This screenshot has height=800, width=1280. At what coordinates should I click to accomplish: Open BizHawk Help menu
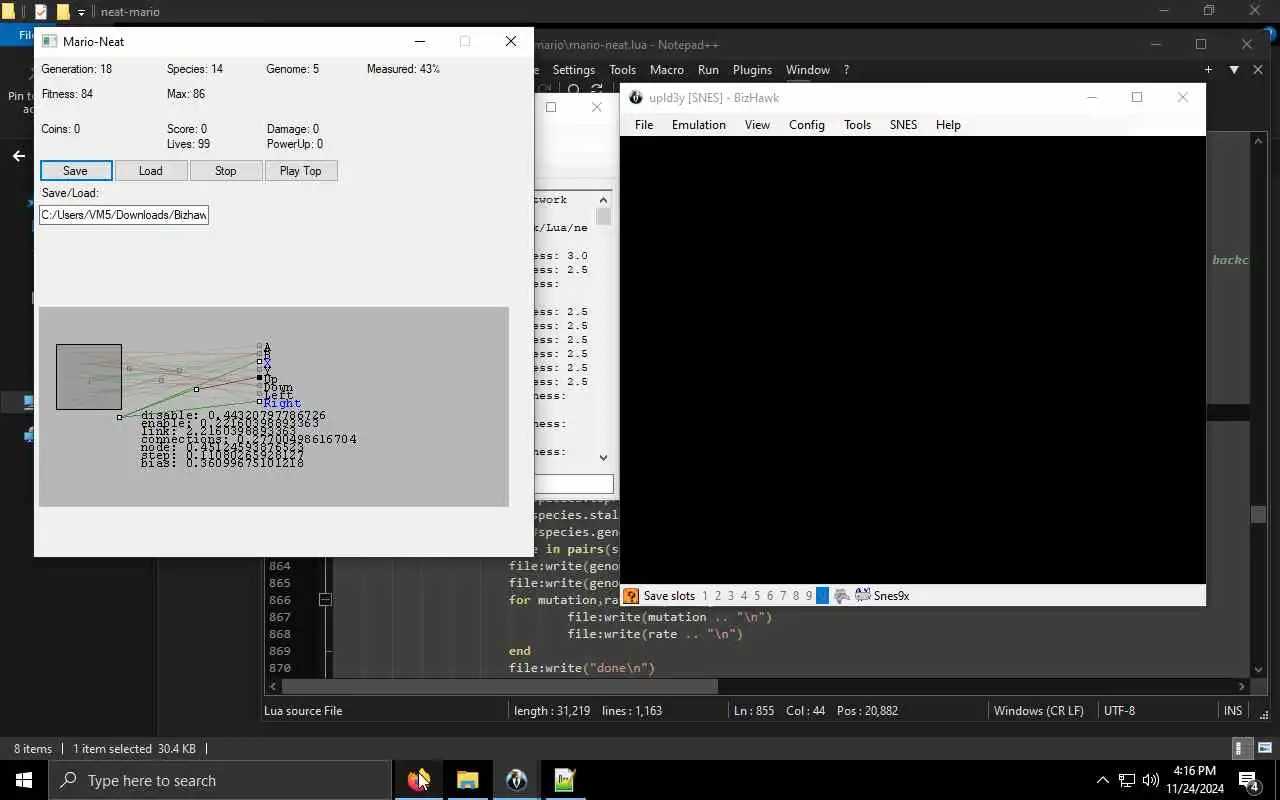pyautogui.click(x=948, y=125)
